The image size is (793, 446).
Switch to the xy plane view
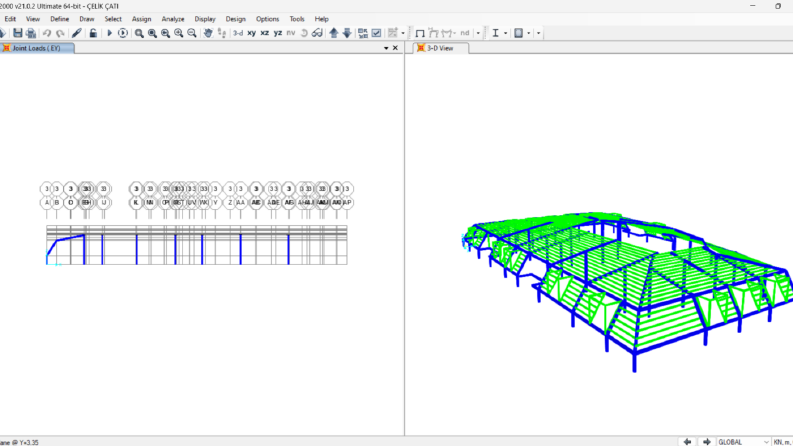[251, 33]
